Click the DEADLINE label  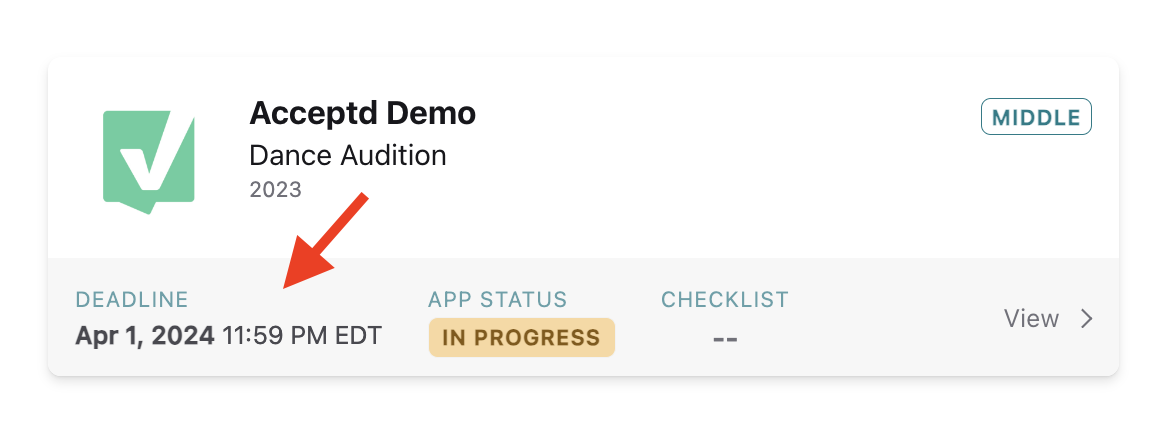[x=132, y=299]
